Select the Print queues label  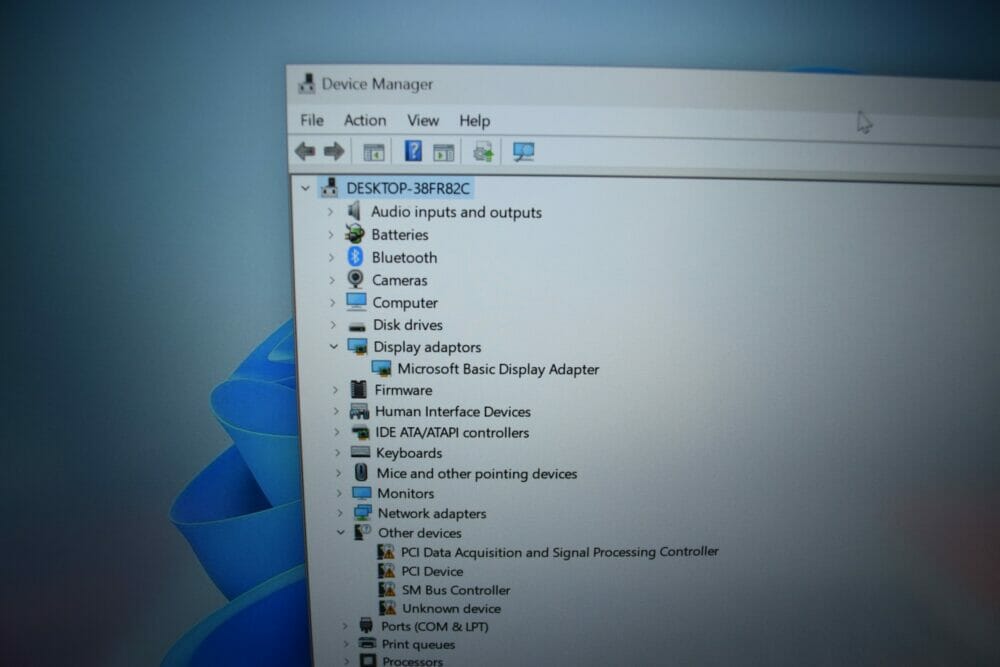point(418,644)
